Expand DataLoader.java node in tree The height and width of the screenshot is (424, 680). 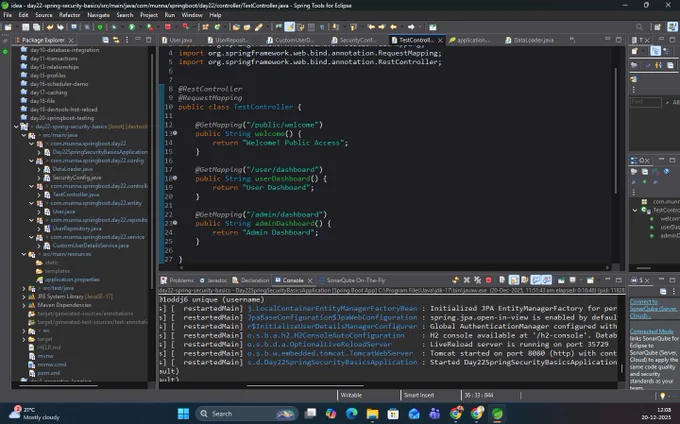point(39,169)
